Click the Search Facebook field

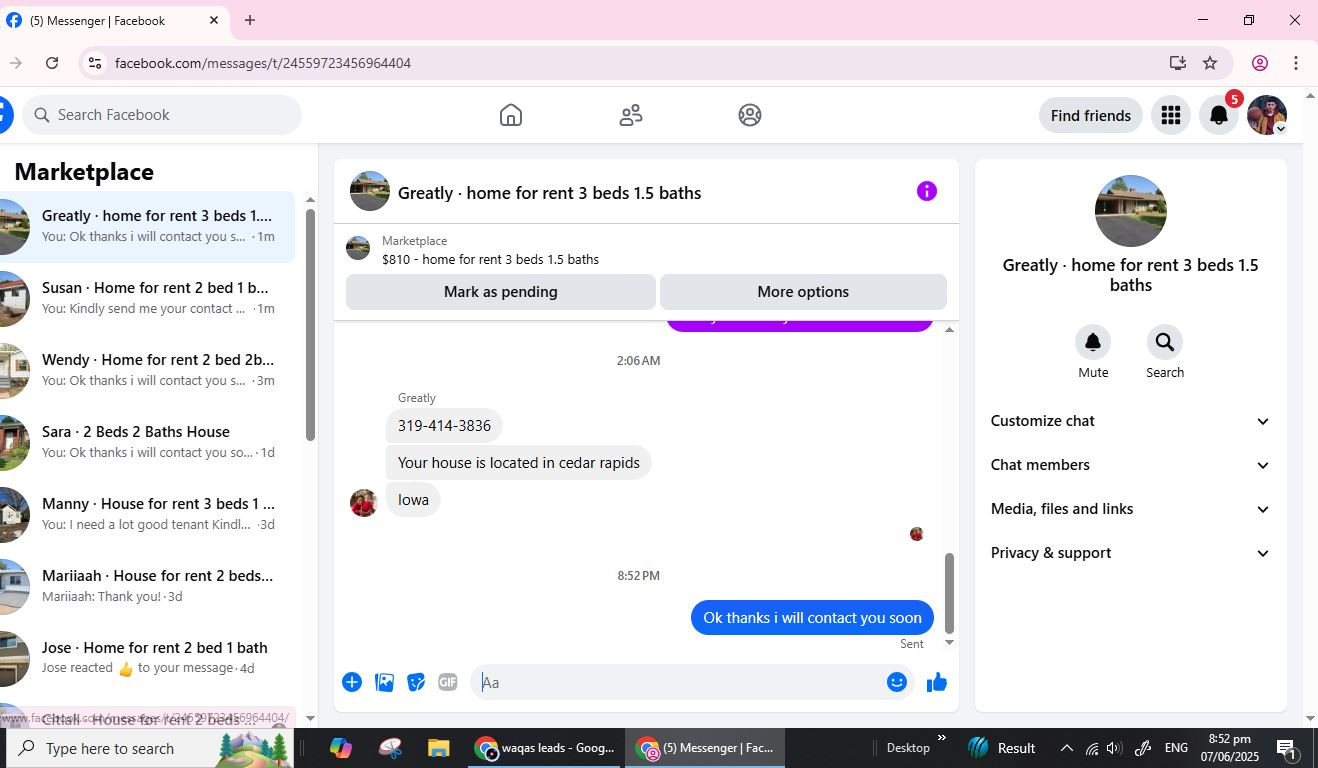click(x=162, y=115)
